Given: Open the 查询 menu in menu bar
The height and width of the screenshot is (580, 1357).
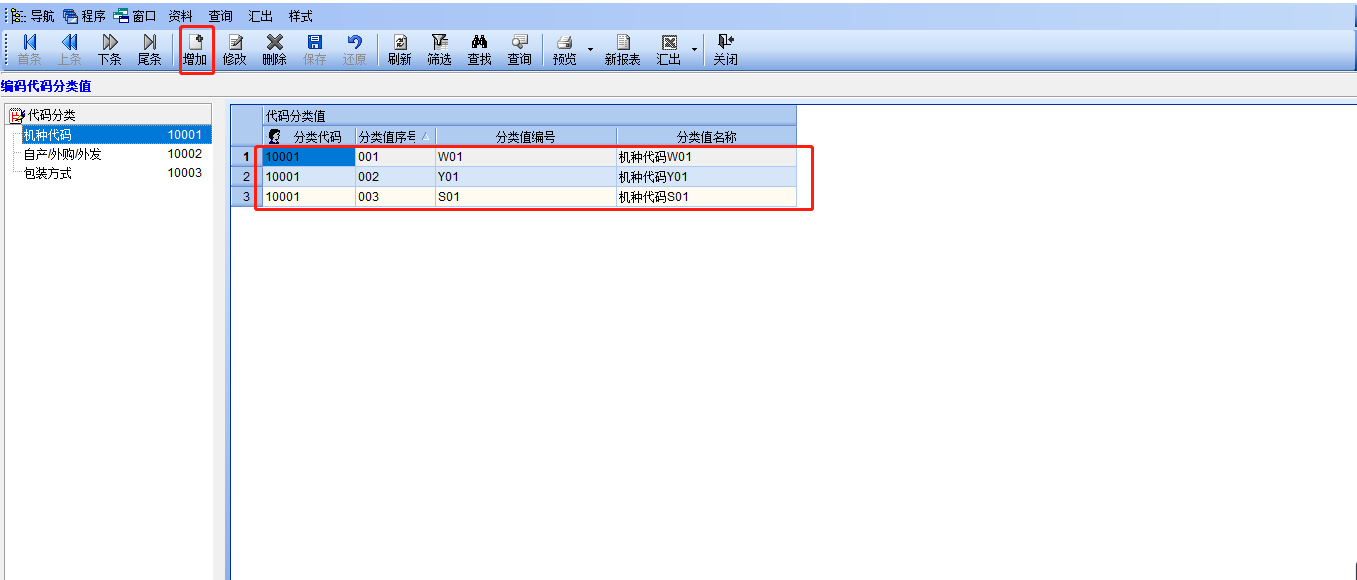Looking at the screenshot, I should point(221,16).
